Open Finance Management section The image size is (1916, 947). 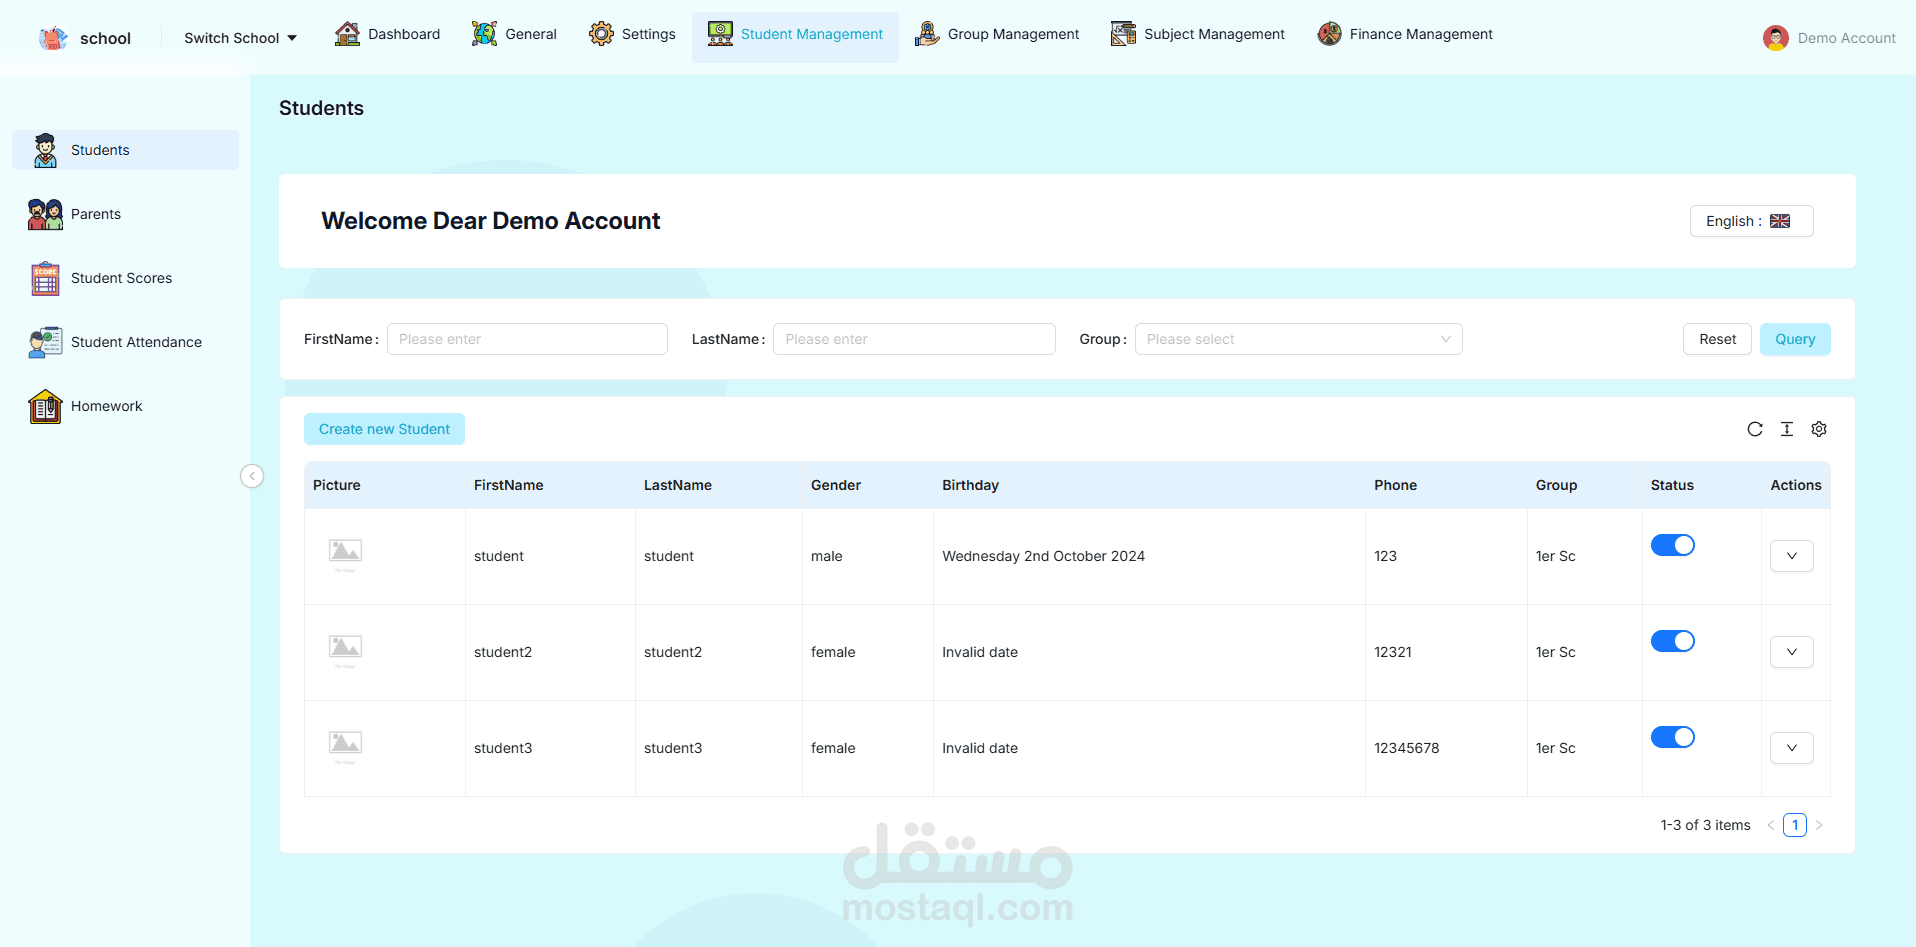click(x=1405, y=34)
